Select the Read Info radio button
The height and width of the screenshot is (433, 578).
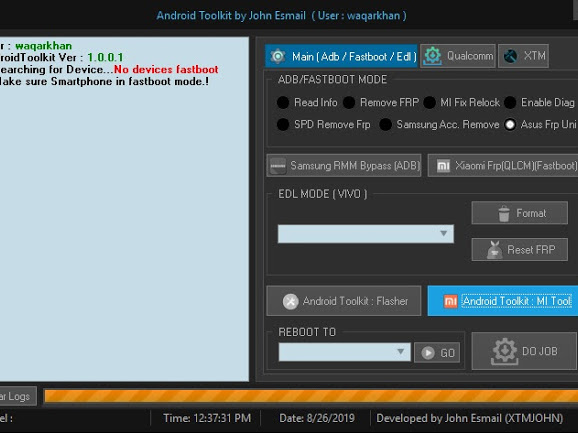click(307, 102)
